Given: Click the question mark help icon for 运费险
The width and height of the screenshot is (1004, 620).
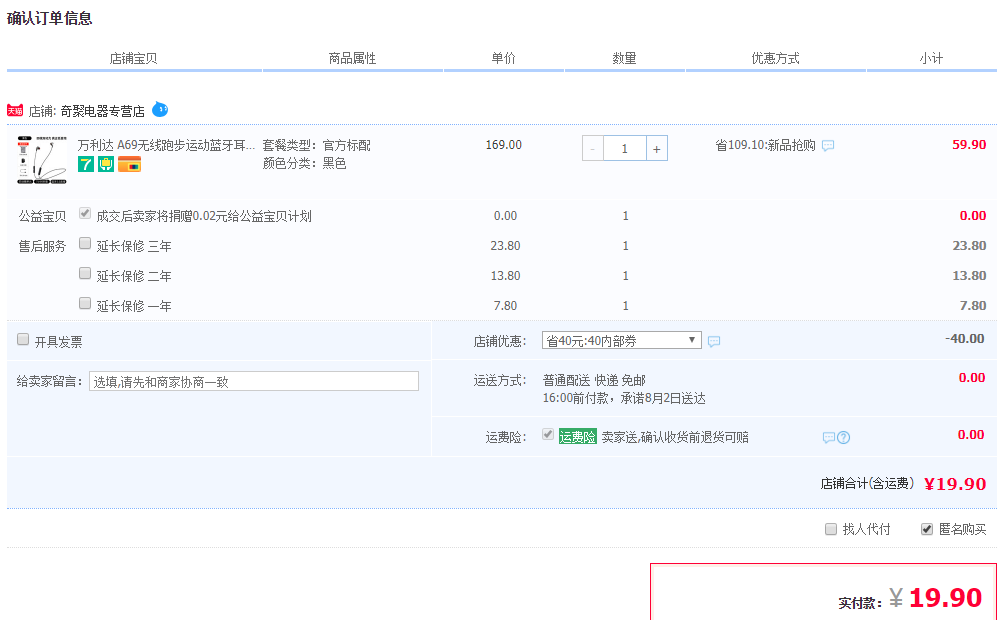Looking at the screenshot, I should pyautogui.click(x=844, y=437).
